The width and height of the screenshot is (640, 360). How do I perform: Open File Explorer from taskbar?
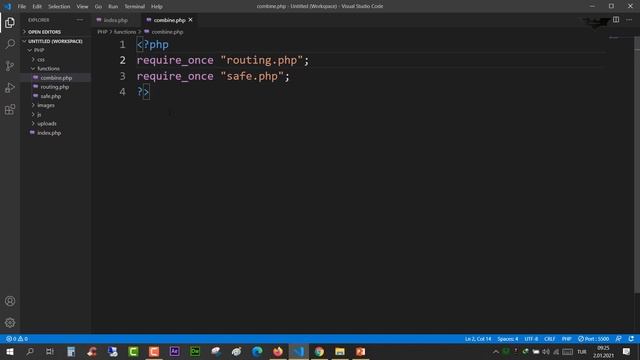click(x=340, y=351)
